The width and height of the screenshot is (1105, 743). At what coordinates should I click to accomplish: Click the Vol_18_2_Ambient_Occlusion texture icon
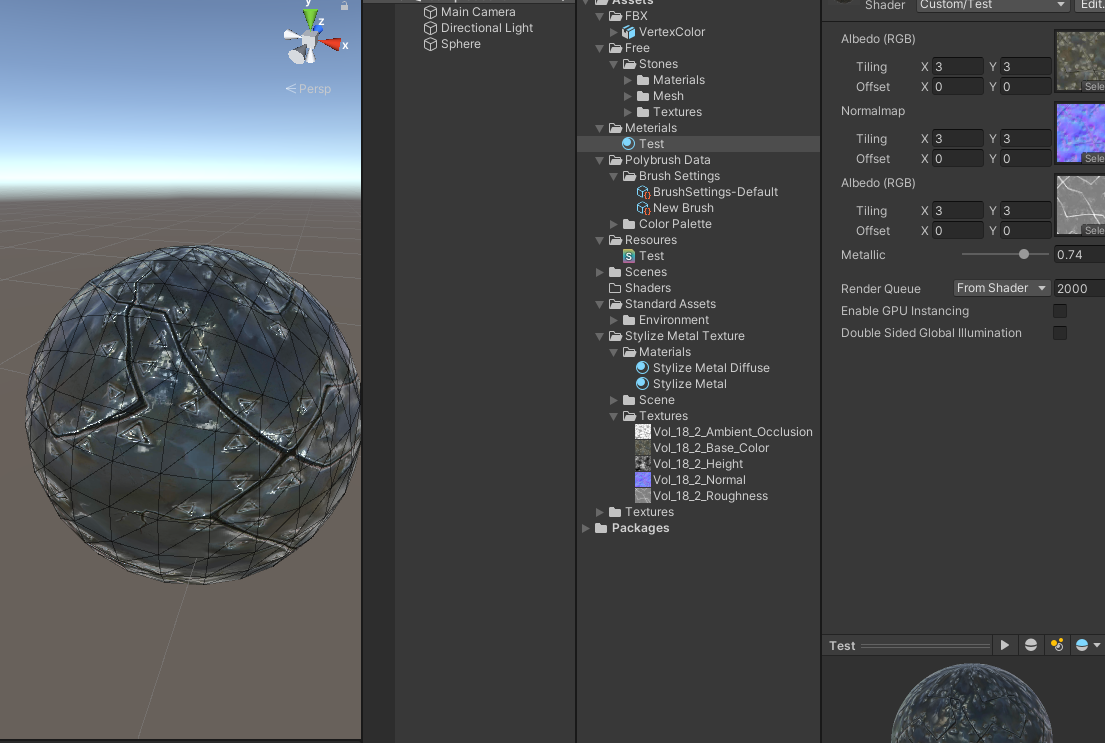pyautogui.click(x=643, y=431)
